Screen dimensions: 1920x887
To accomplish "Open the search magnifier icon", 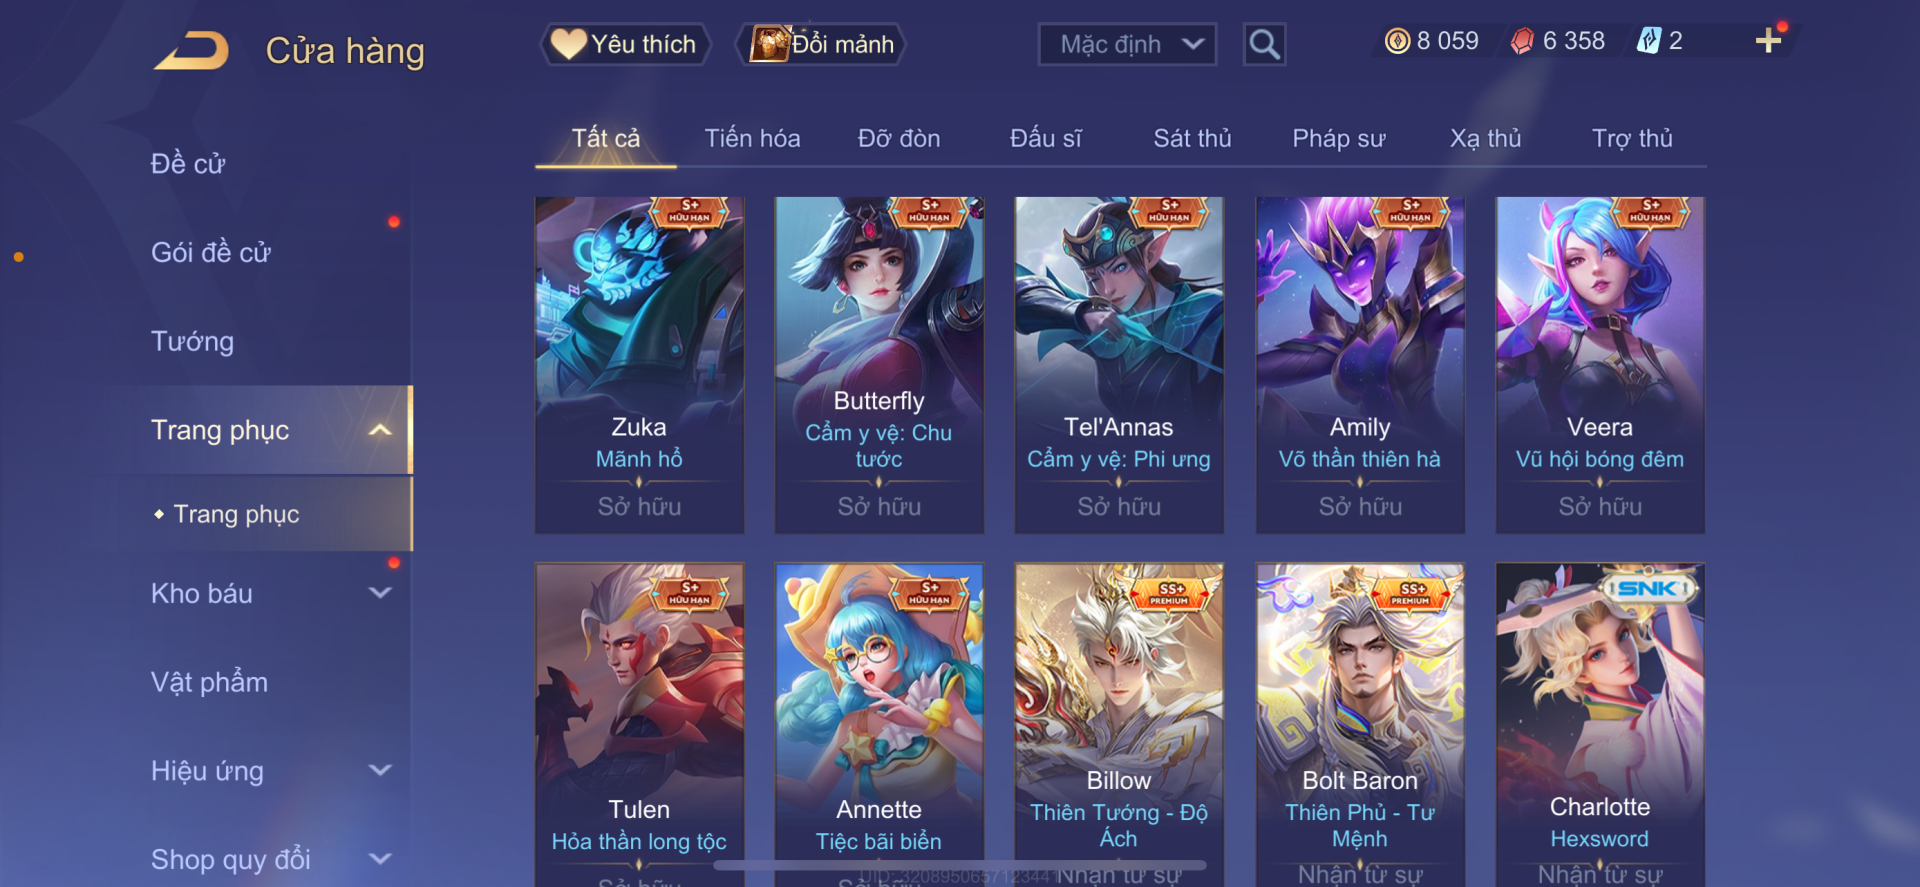I will click(1264, 44).
